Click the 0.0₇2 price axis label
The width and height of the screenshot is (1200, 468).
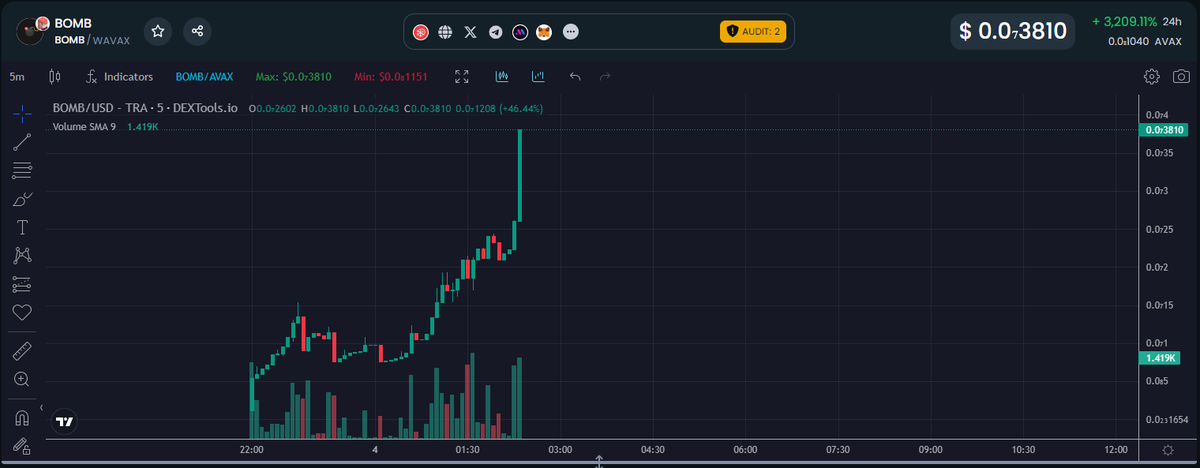coord(1158,267)
